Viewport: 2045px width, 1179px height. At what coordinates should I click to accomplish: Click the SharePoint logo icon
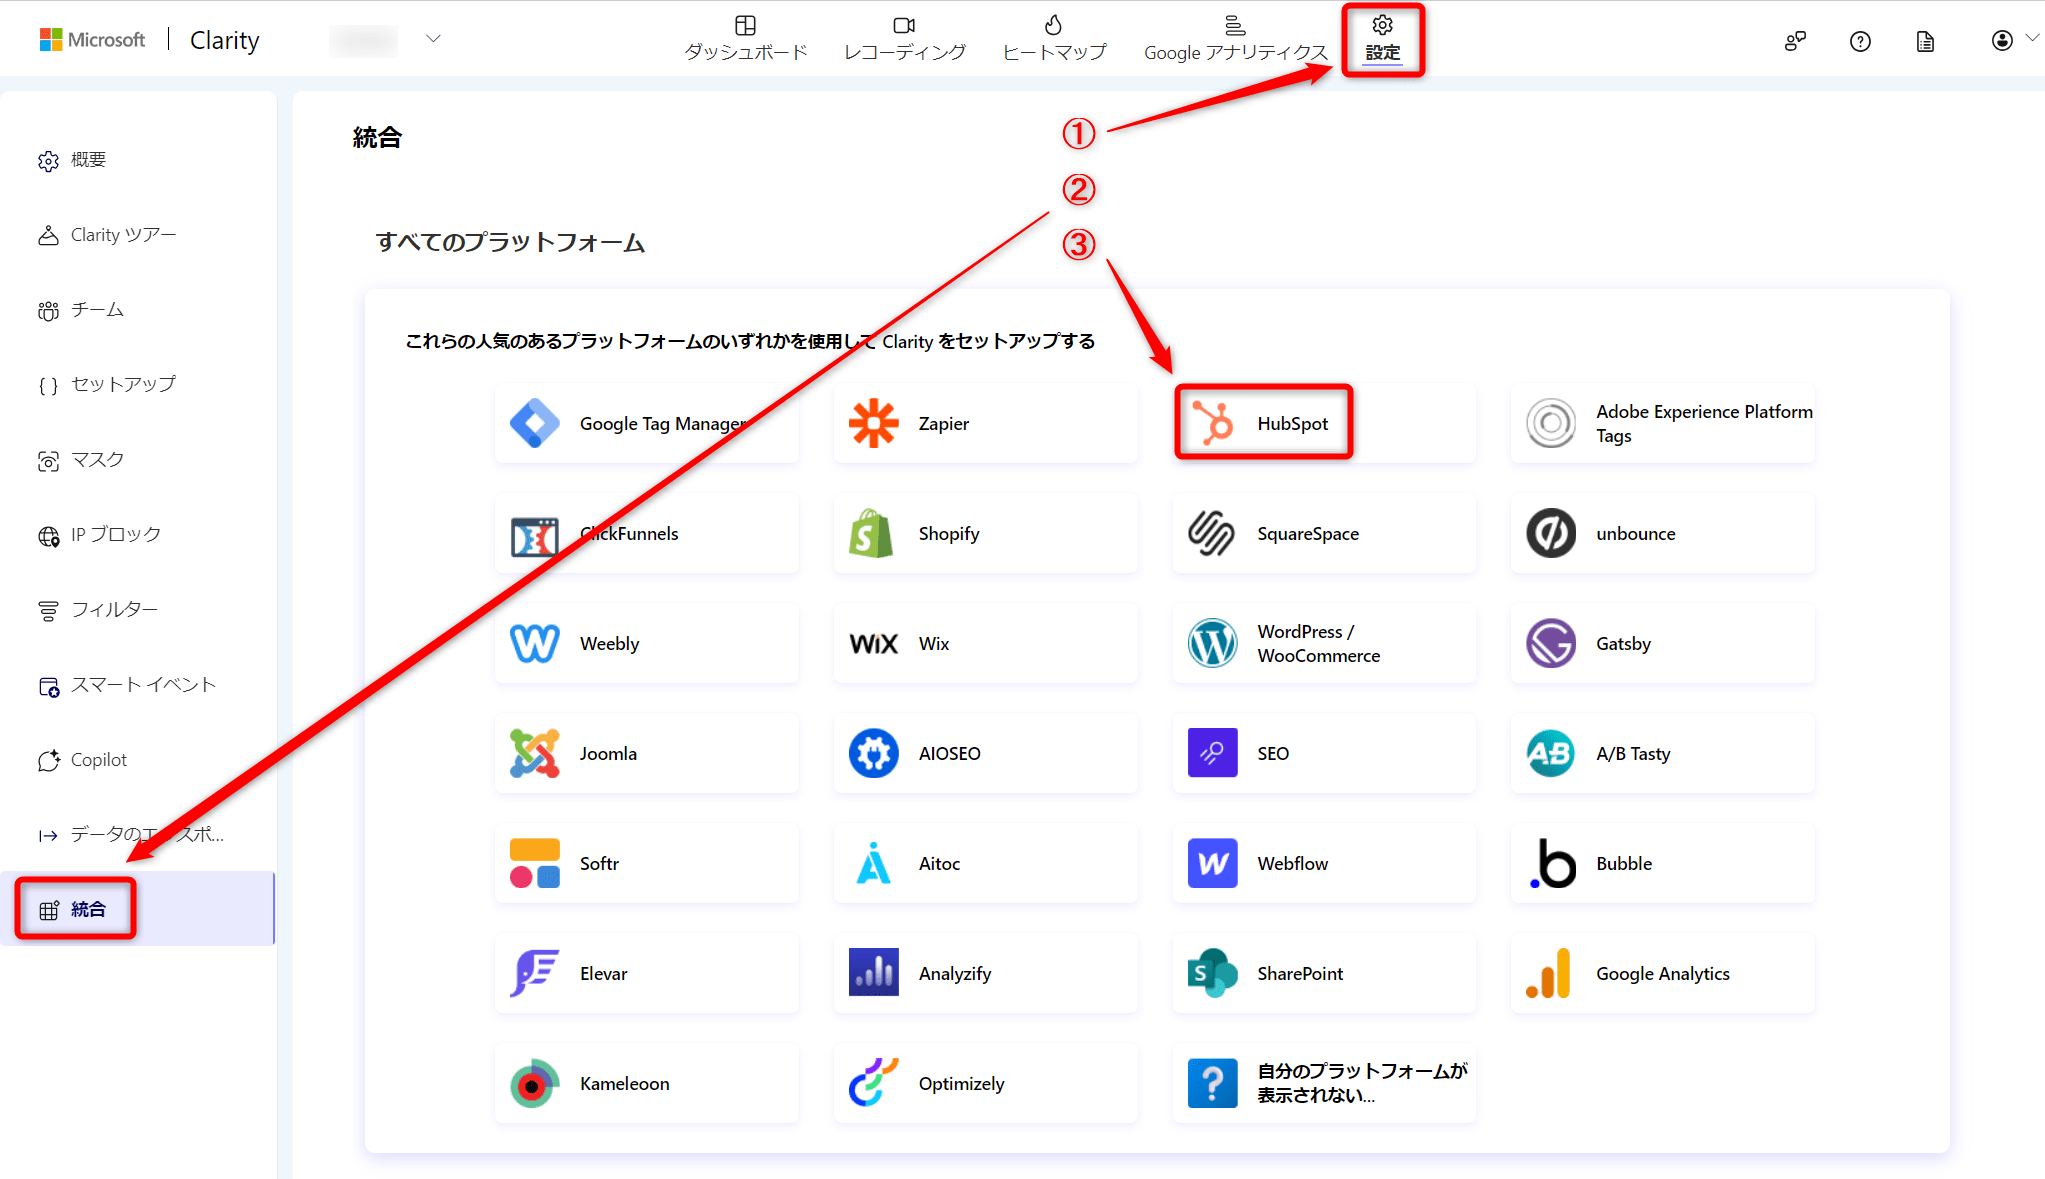click(x=1212, y=973)
